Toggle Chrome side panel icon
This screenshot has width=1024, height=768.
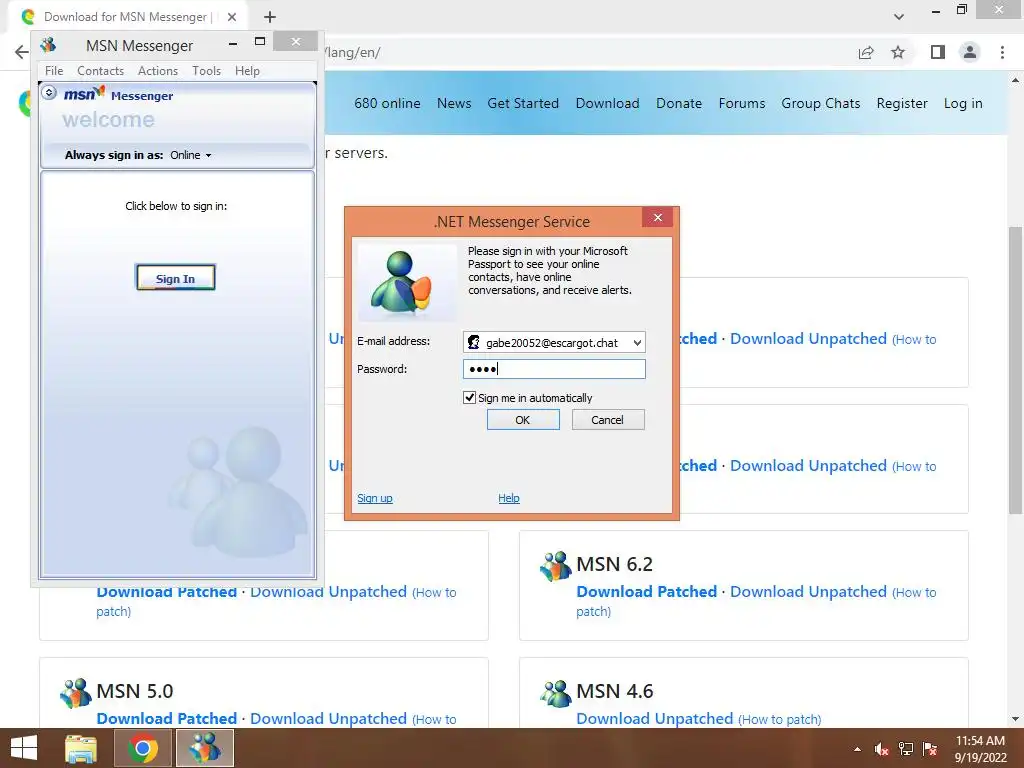[938, 52]
